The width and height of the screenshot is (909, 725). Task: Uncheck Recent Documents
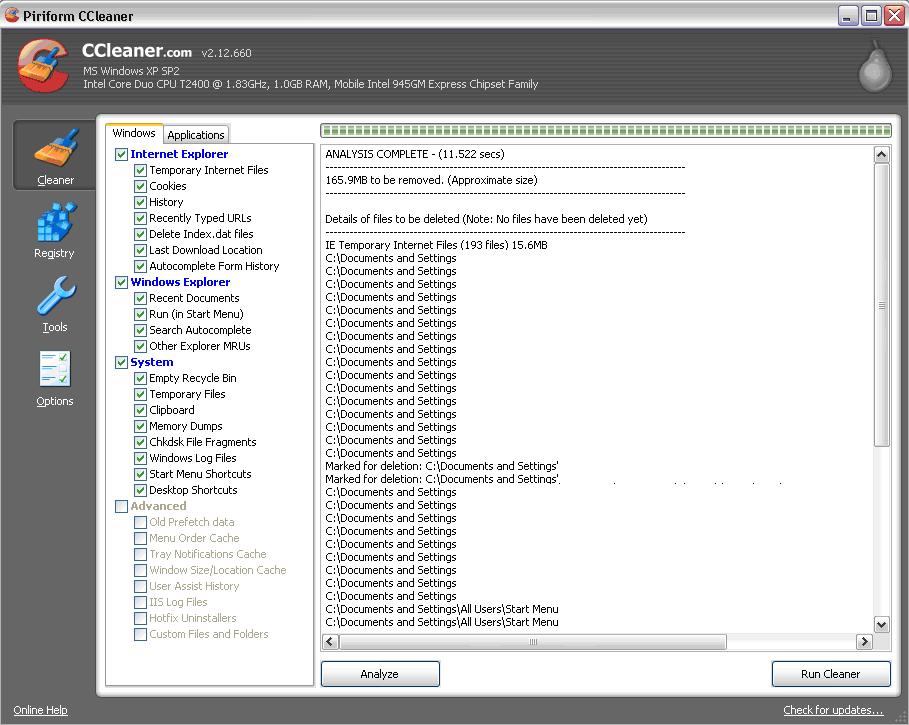pyautogui.click(x=140, y=298)
